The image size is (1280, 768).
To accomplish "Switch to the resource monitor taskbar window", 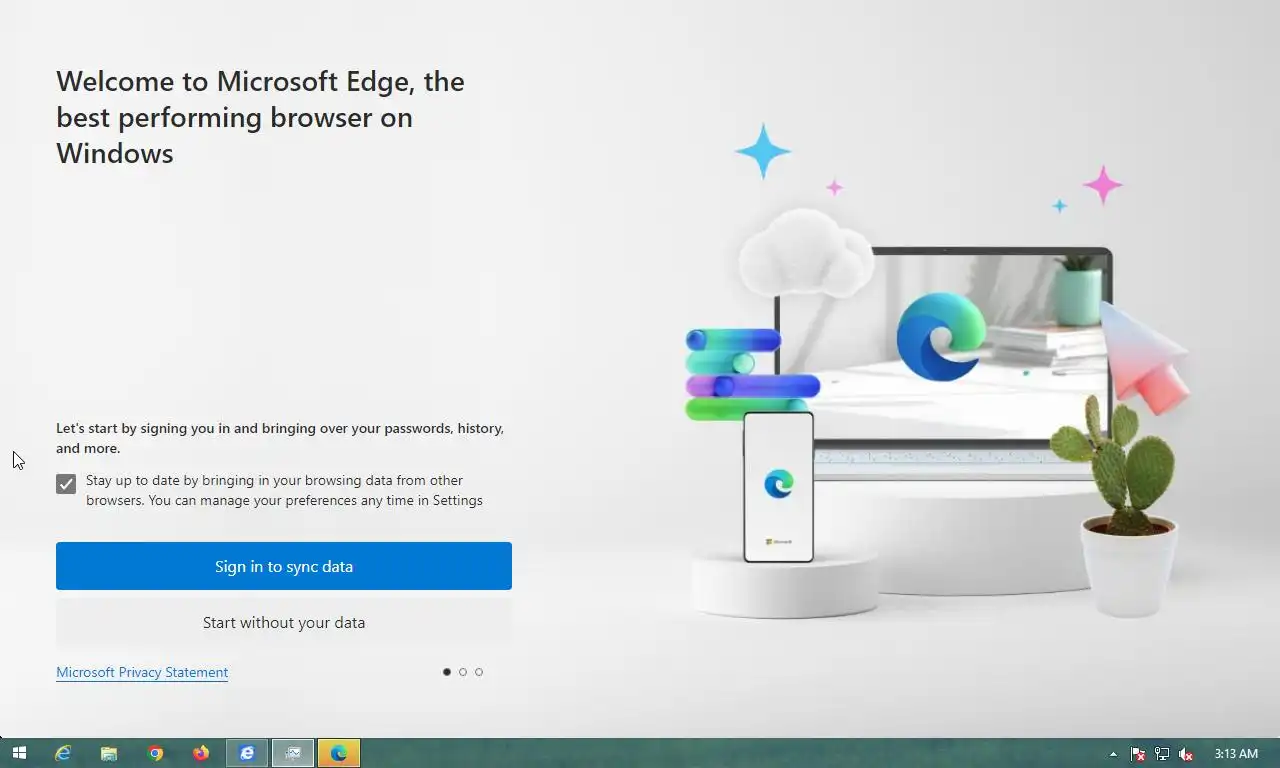I will pos(293,753).
